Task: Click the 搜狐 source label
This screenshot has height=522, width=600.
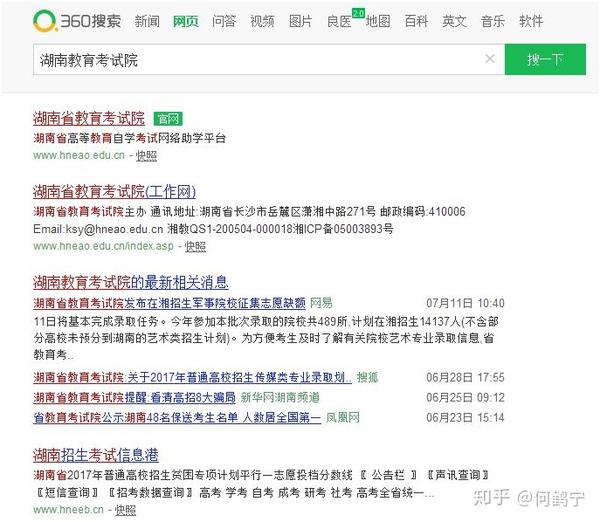Action: 367,378
